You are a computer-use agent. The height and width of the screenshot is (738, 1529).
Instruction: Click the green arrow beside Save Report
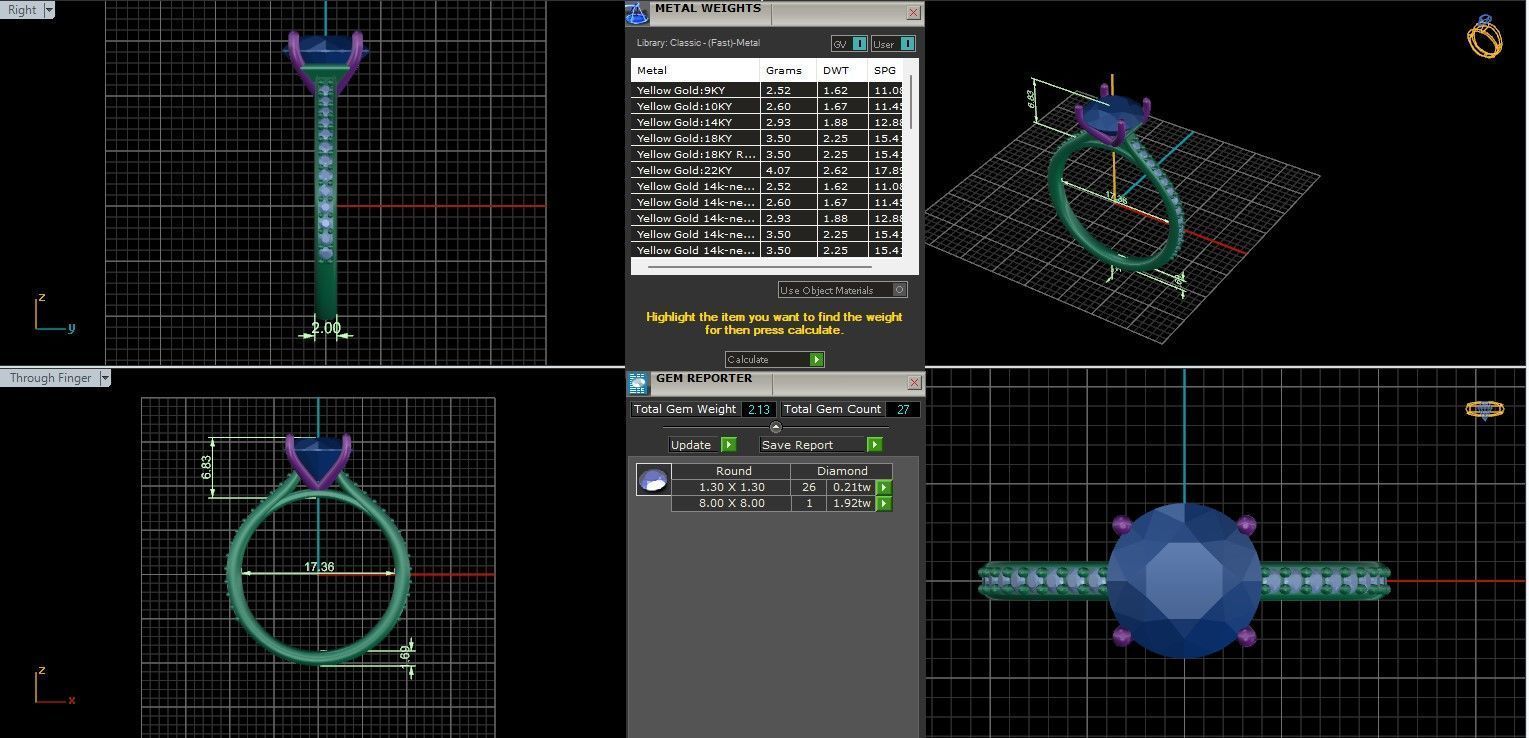pos(875,445)
